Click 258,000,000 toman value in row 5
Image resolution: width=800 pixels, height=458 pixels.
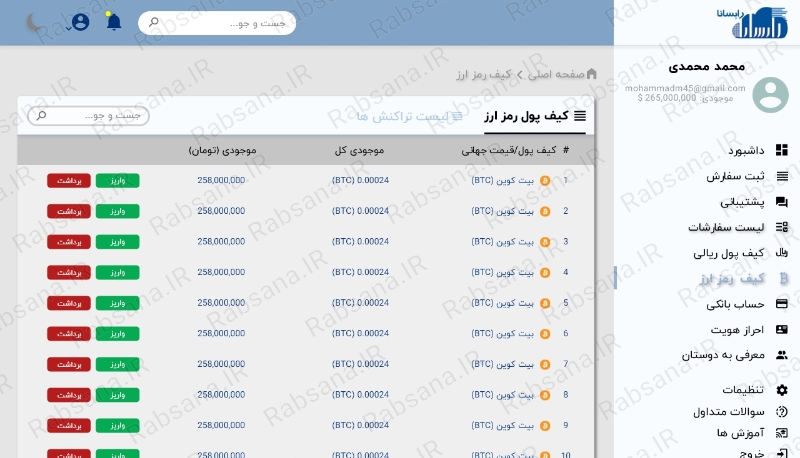pyautogui.click(x=221, y=303)
